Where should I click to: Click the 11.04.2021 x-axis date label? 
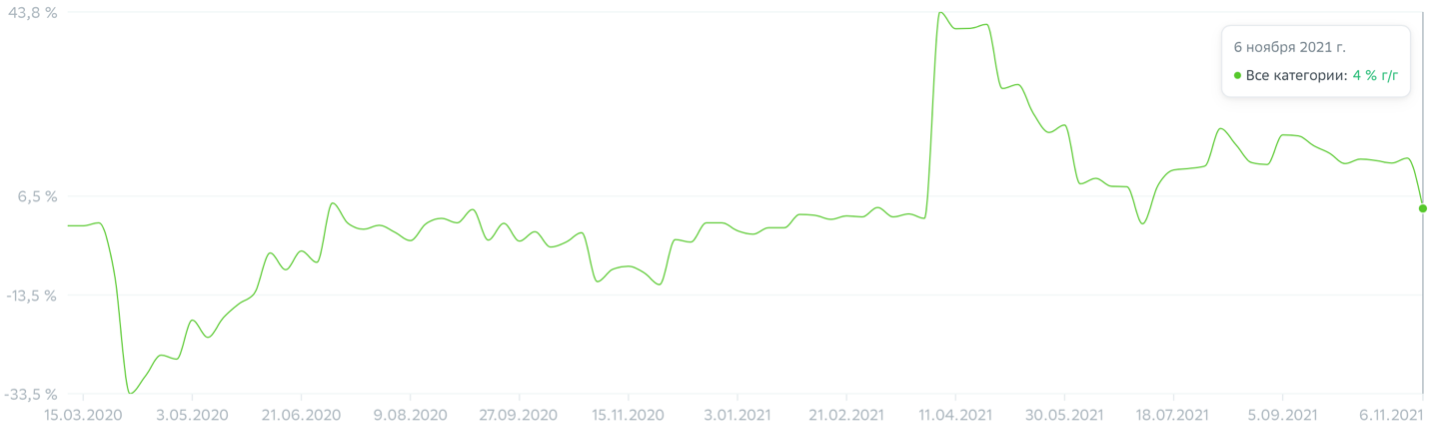[x=955, y=414]
